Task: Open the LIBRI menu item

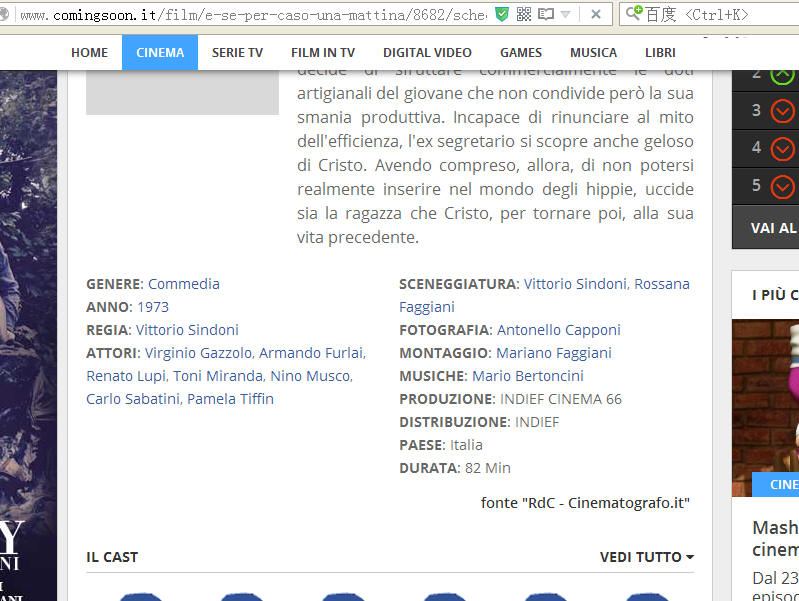Action: (x=660, y=53)
